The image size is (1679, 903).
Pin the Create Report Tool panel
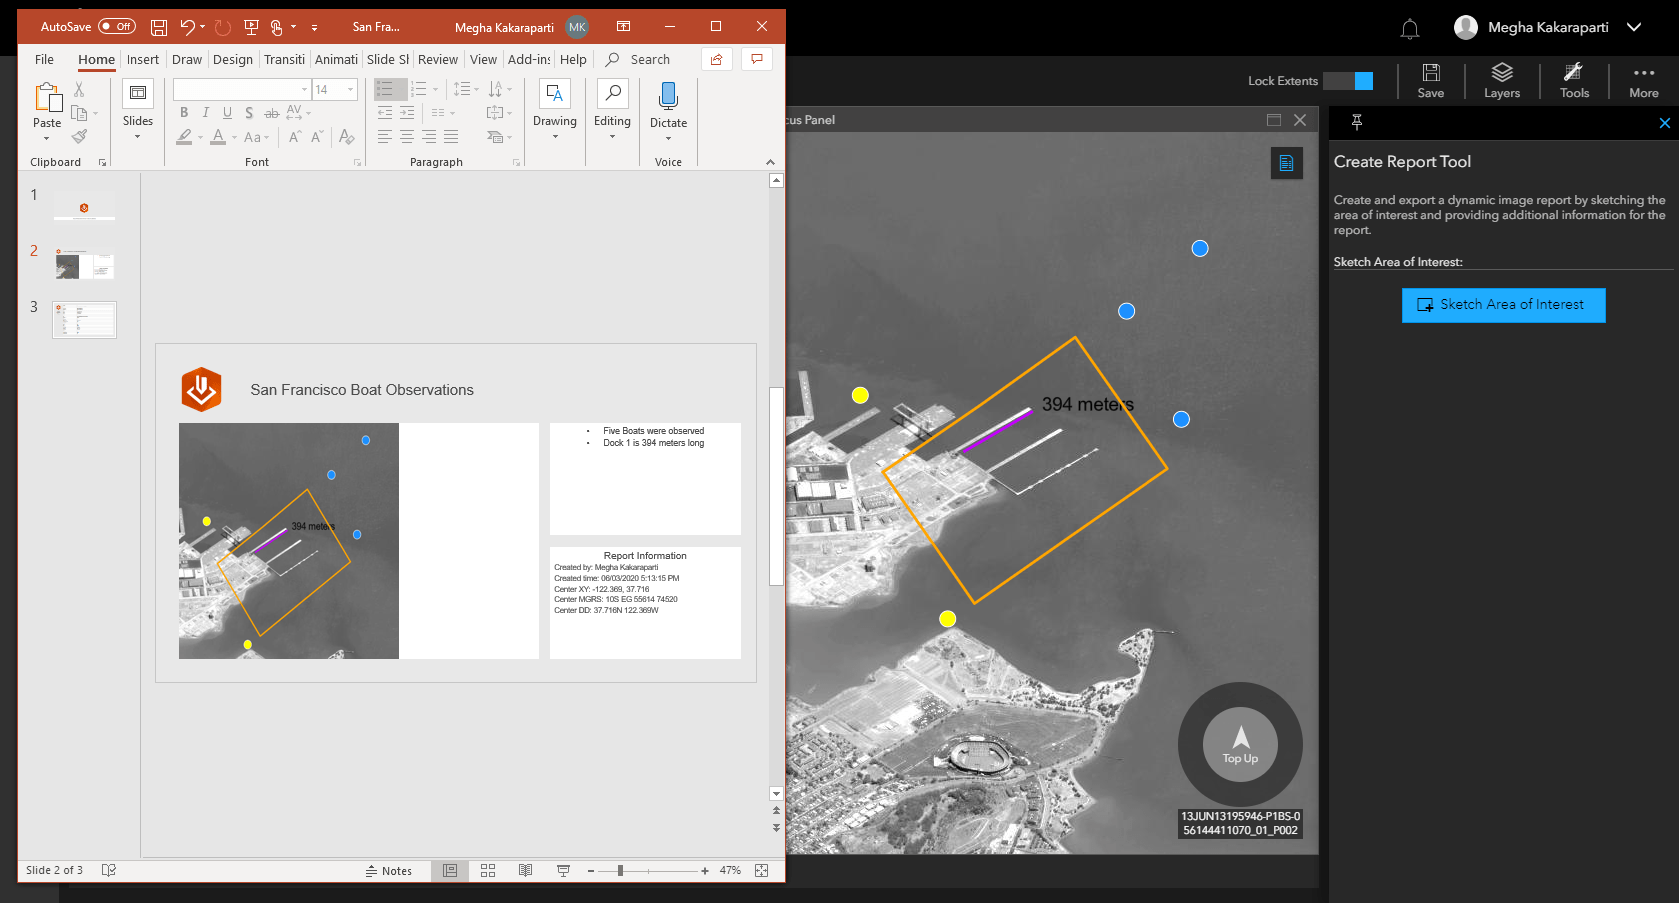point(1356,120)
